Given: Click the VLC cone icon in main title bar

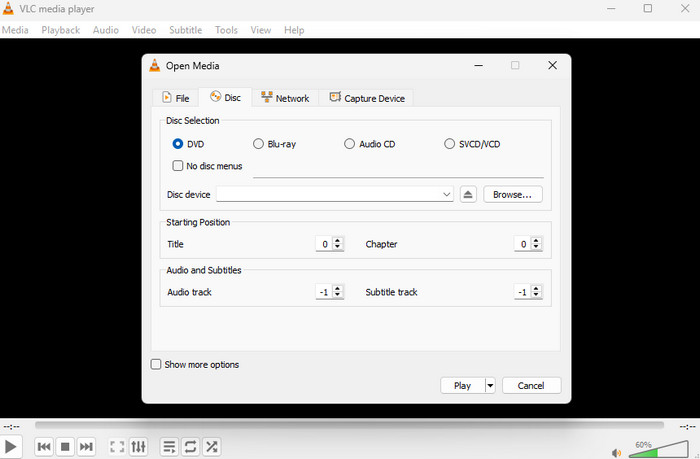Looking at the screenshot, I should pos(8,8).
